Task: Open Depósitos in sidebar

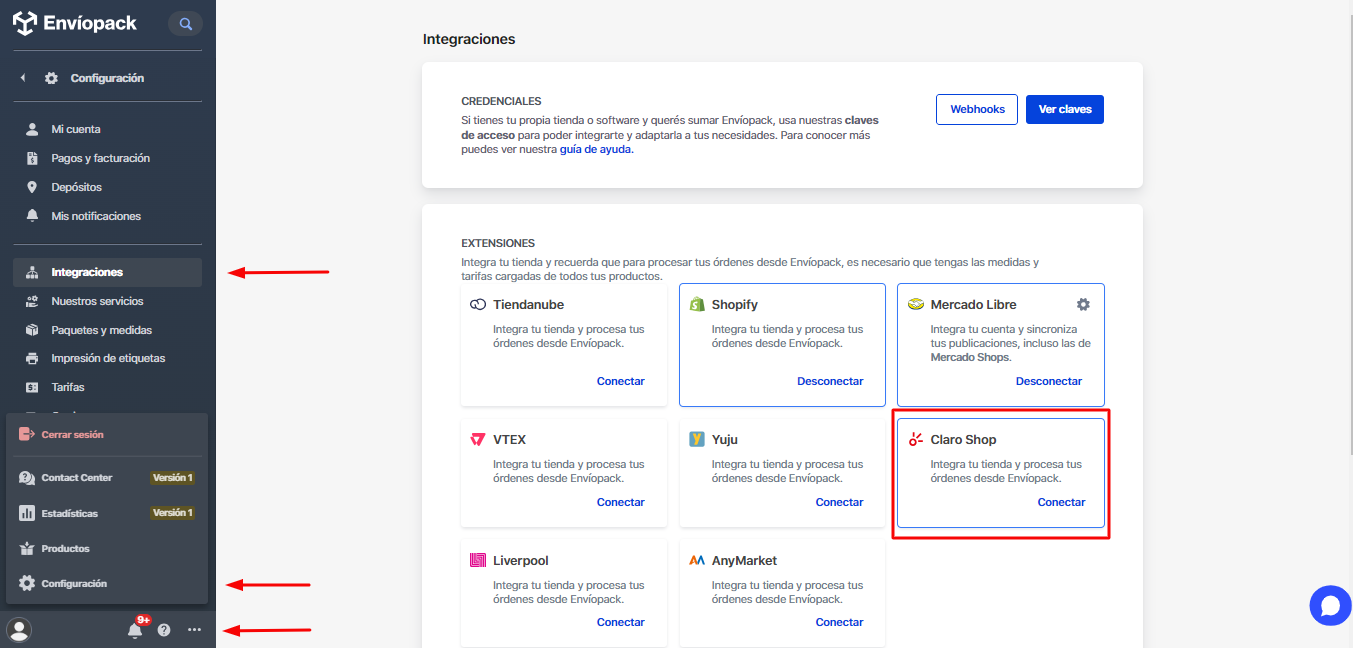Action: coord(77,187)
